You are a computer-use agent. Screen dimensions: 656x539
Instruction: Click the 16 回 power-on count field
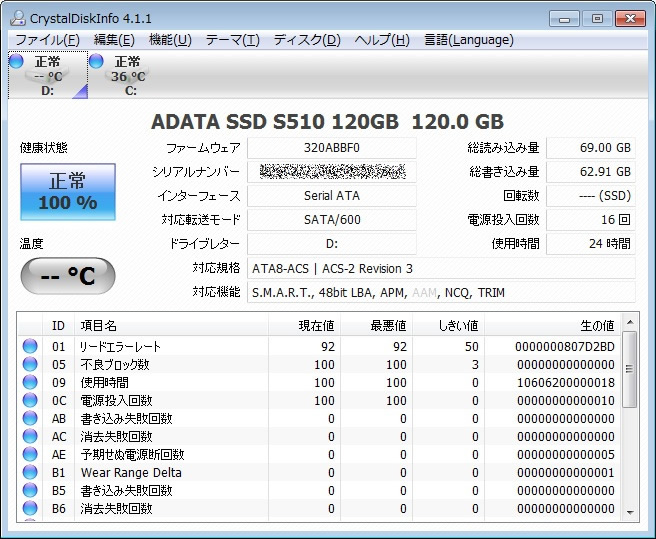591,219
